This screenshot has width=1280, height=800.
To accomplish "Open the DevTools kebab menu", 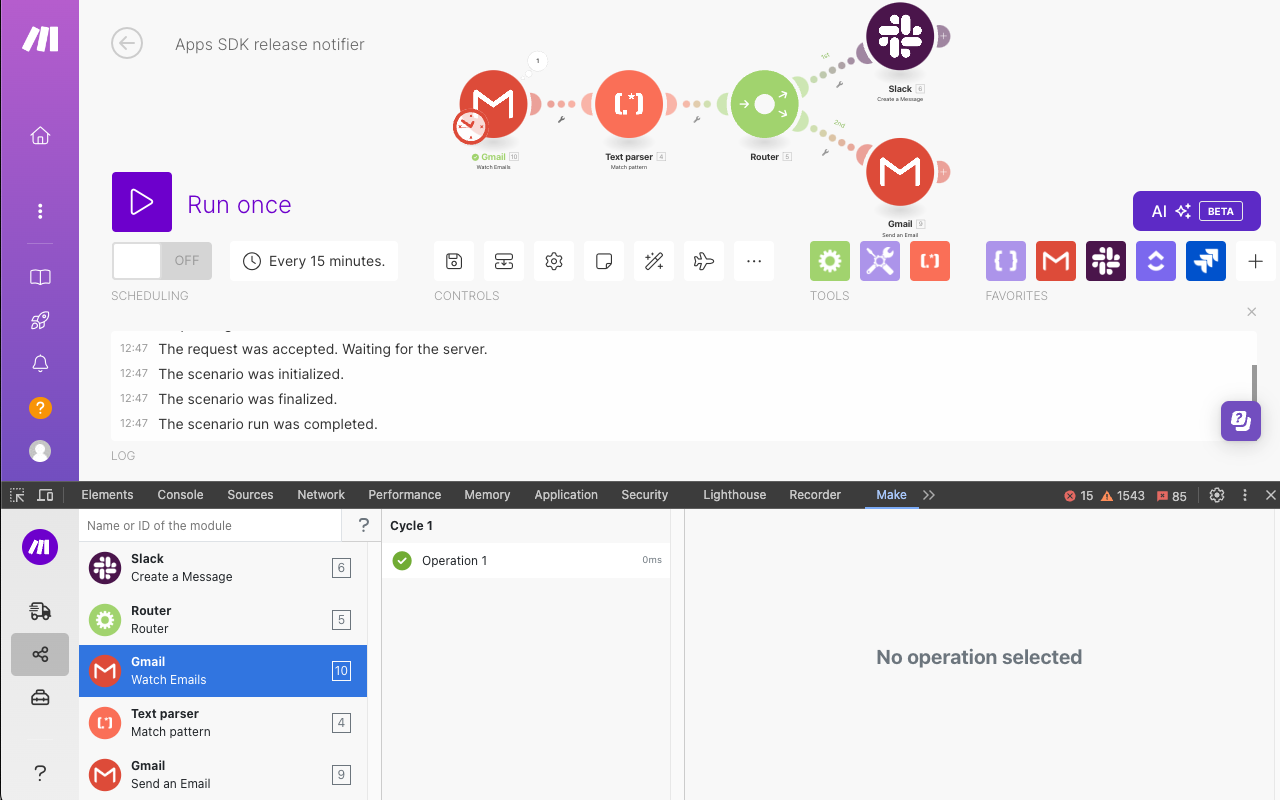I will [x=1245, y=495].
